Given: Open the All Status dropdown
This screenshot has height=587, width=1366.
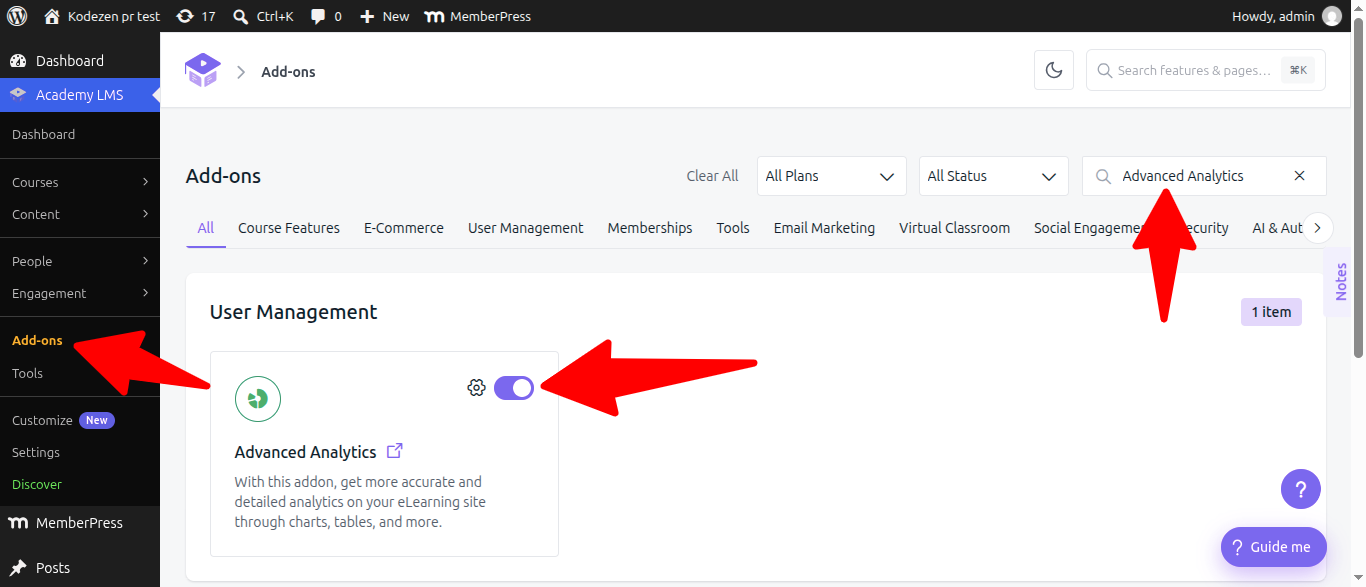Looking at the screenshot, I should tap(993, 176).
